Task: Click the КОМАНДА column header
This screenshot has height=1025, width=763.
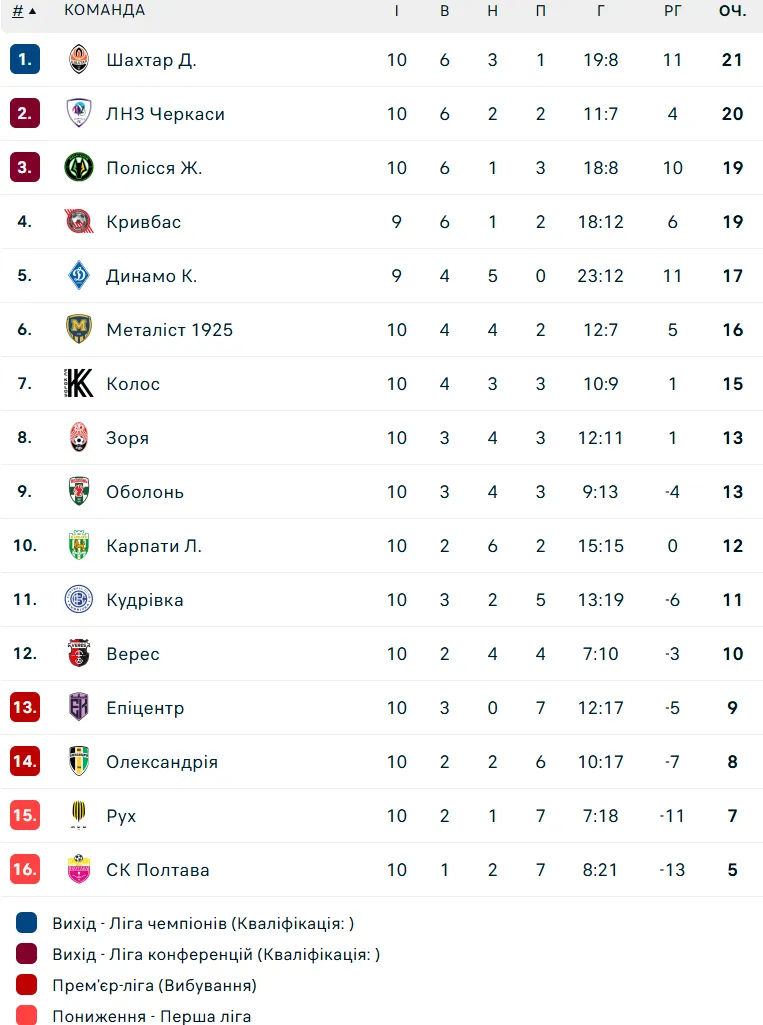Action: (x=104, y=11)
